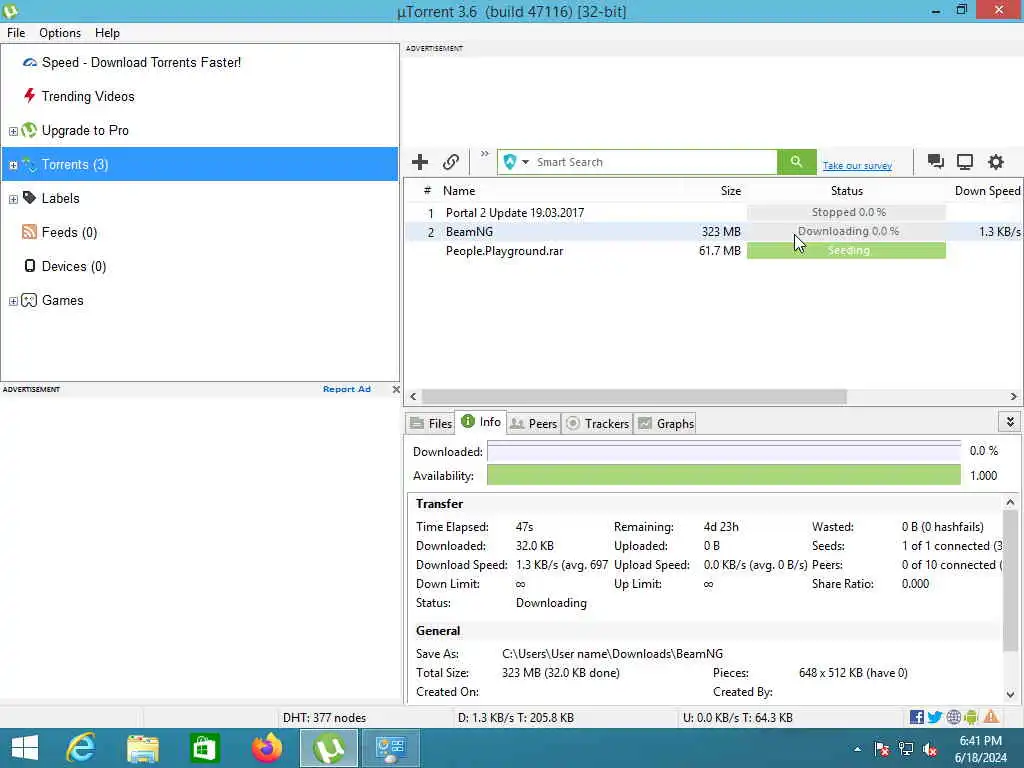The image size is (1024, 768).
Task: Click the Windows Start button
Action: (x=24, y=748)
